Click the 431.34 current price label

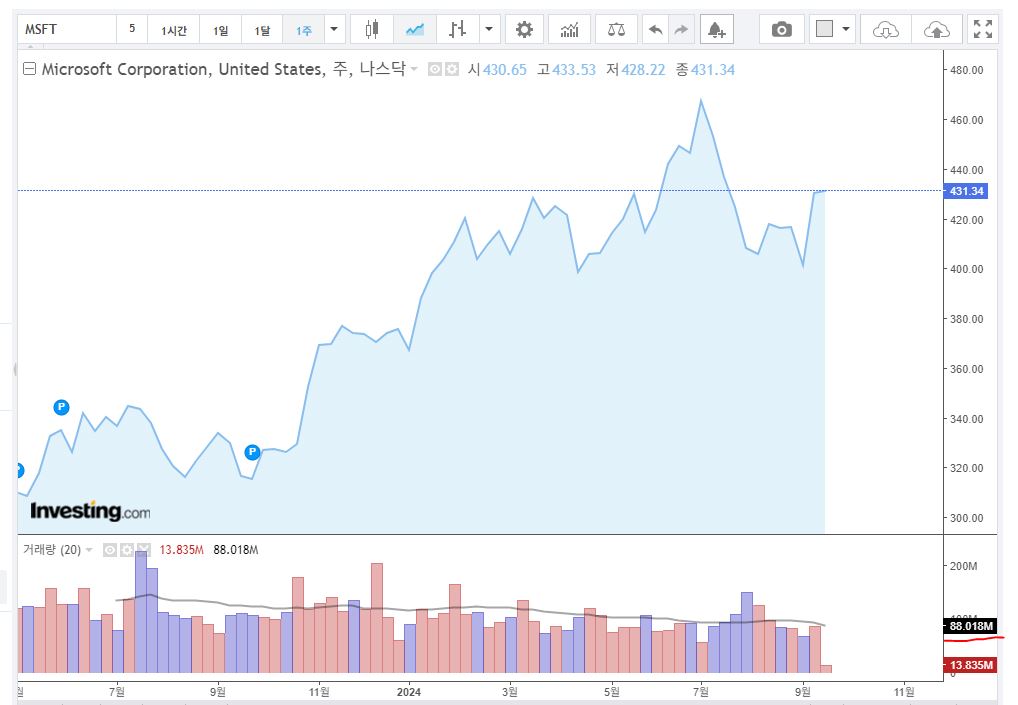tap(966, 191)
